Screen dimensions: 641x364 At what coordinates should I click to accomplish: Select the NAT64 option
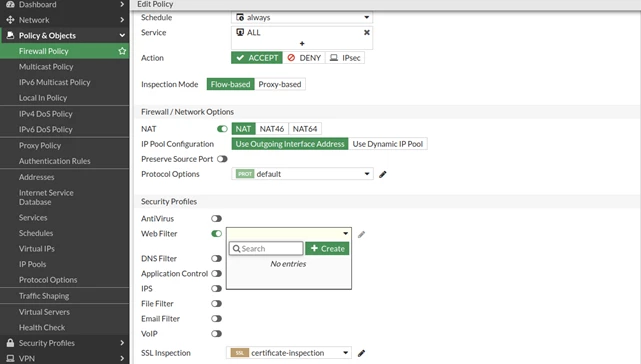coord(305,129)
